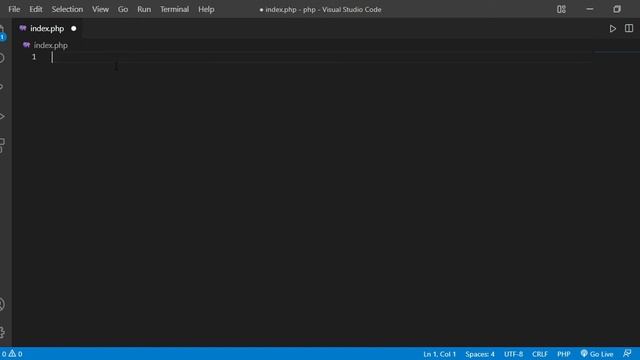
Task: Change indentation via Spaces: 4
Action: (480, 354)
